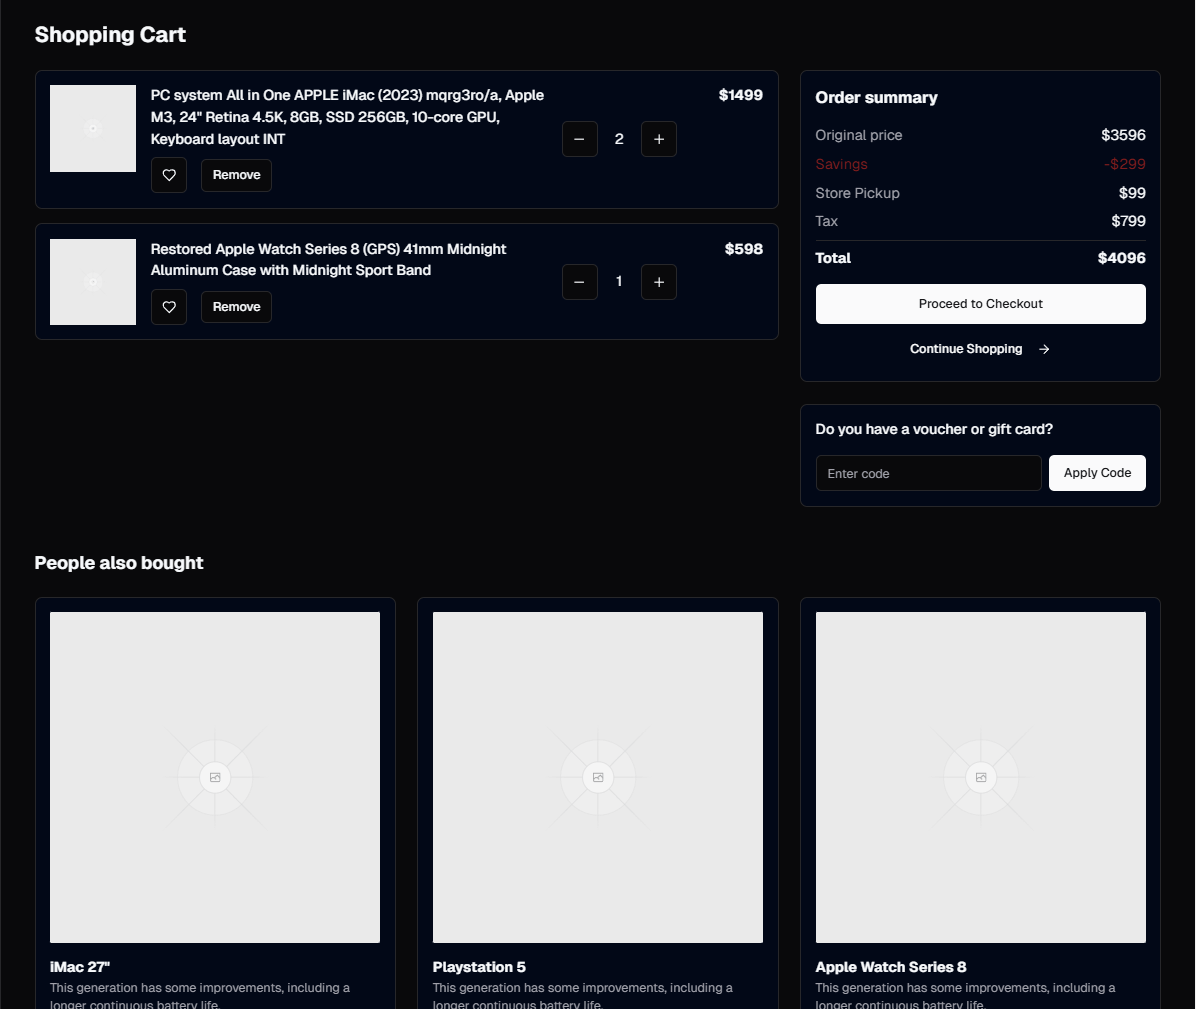Click the Store Pickup label
The height and width of the screenshot is (1009, 1196).
pyautogui.click(x=857, y=193)
